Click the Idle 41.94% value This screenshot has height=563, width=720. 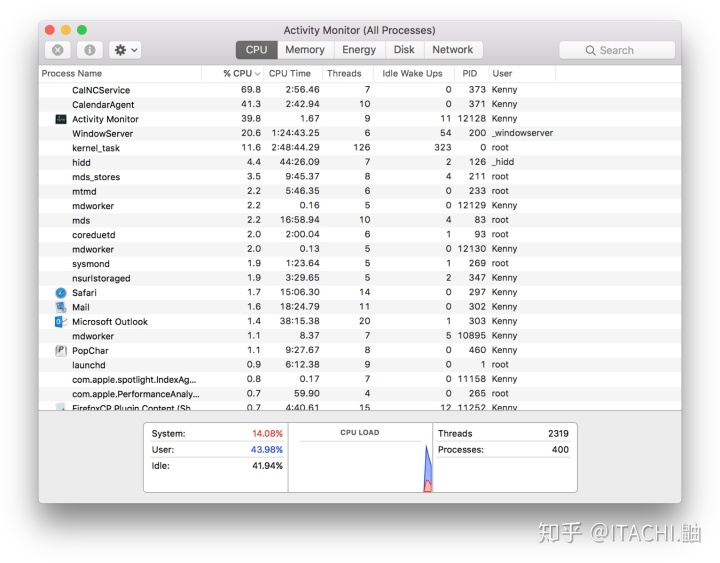coord(267,466)
